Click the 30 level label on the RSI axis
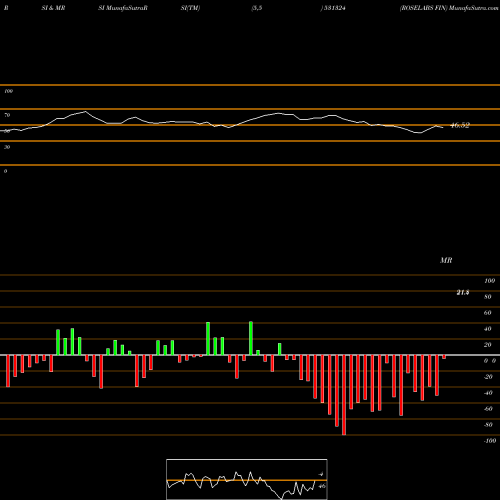Image resolution: width=500 pixels, height=500 pixels. pyautogui.click(x=7, y=147)
